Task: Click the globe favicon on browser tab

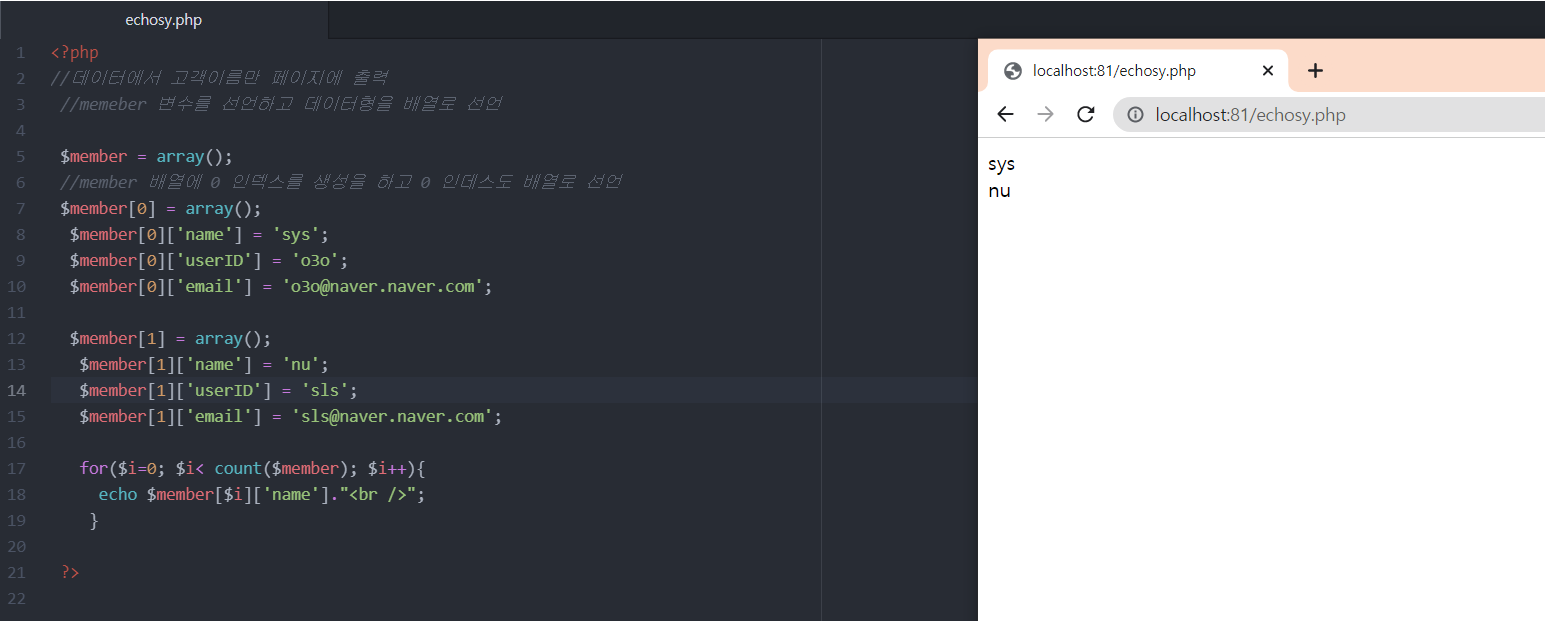Action: 1013,71
